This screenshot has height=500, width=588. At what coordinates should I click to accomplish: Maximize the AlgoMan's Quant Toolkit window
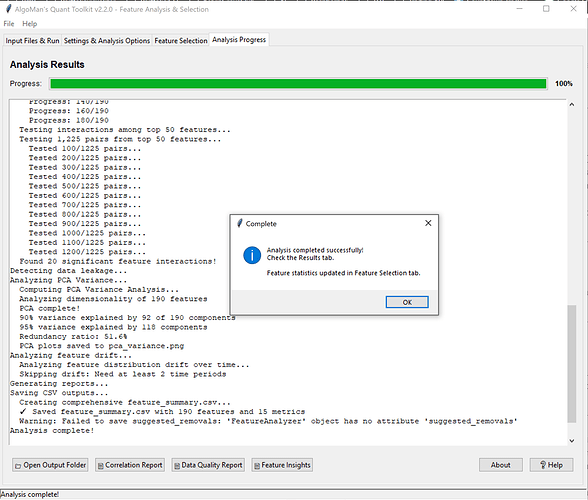pyautogui.click(x=546, y=9)
